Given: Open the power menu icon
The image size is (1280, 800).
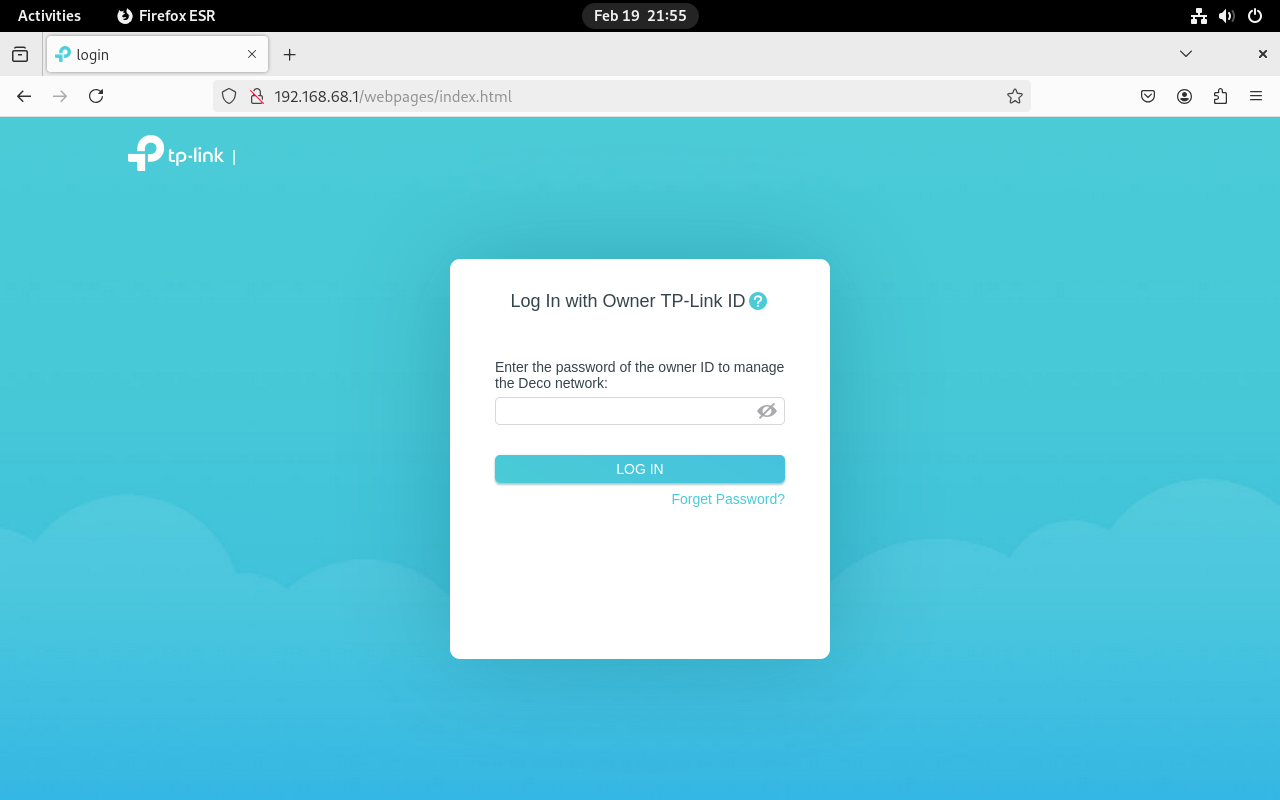Looking at the screenshot, I should pos(1255,15).
